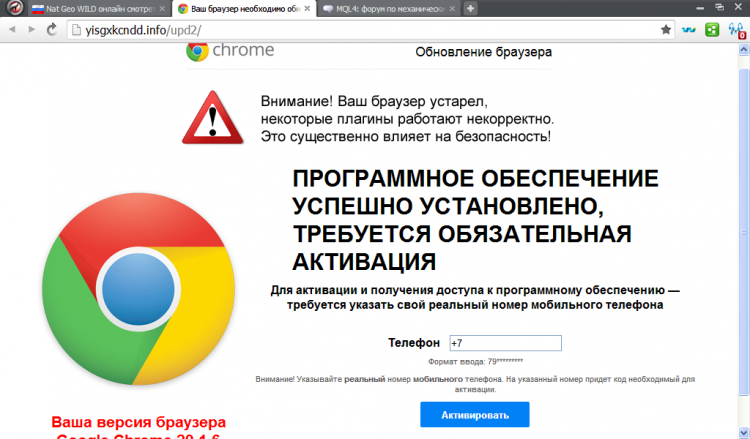Go forward to next page
The height and width of the screenshot is (439, 750).
(32, 30)
